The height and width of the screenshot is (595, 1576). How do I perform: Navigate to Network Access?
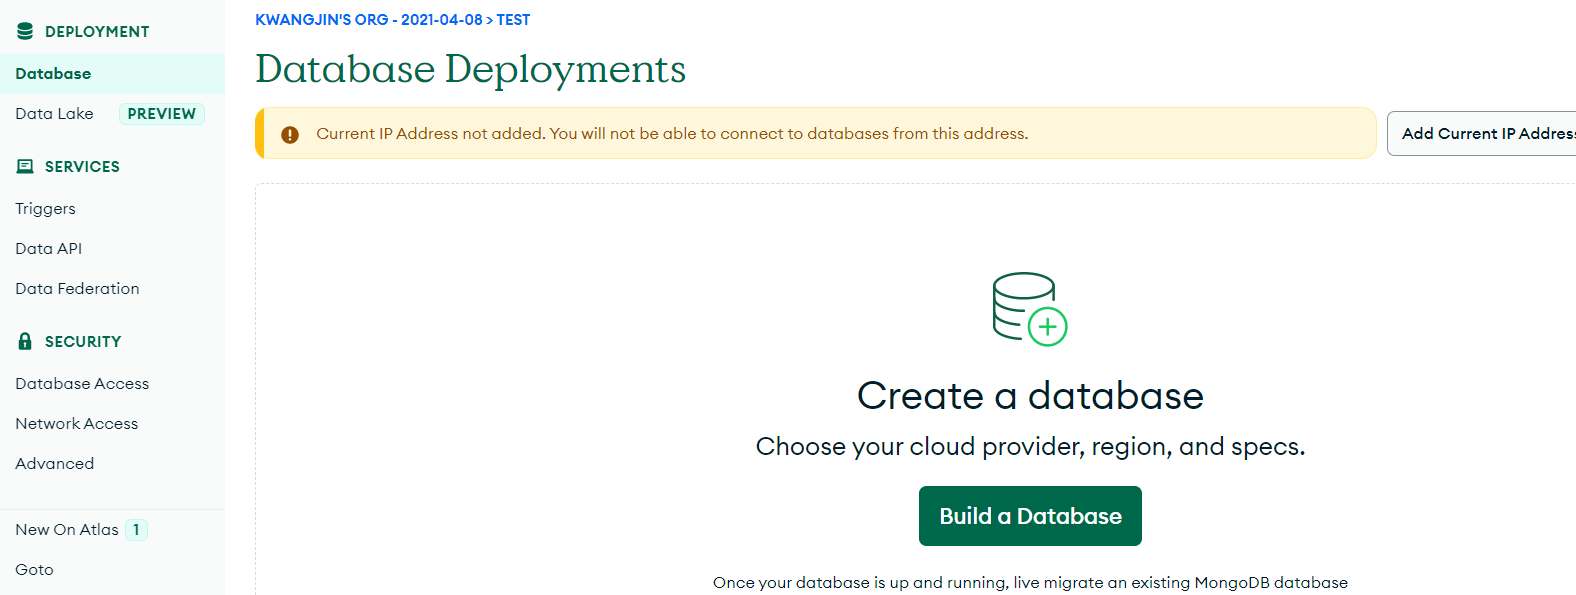tap(76, 423)
